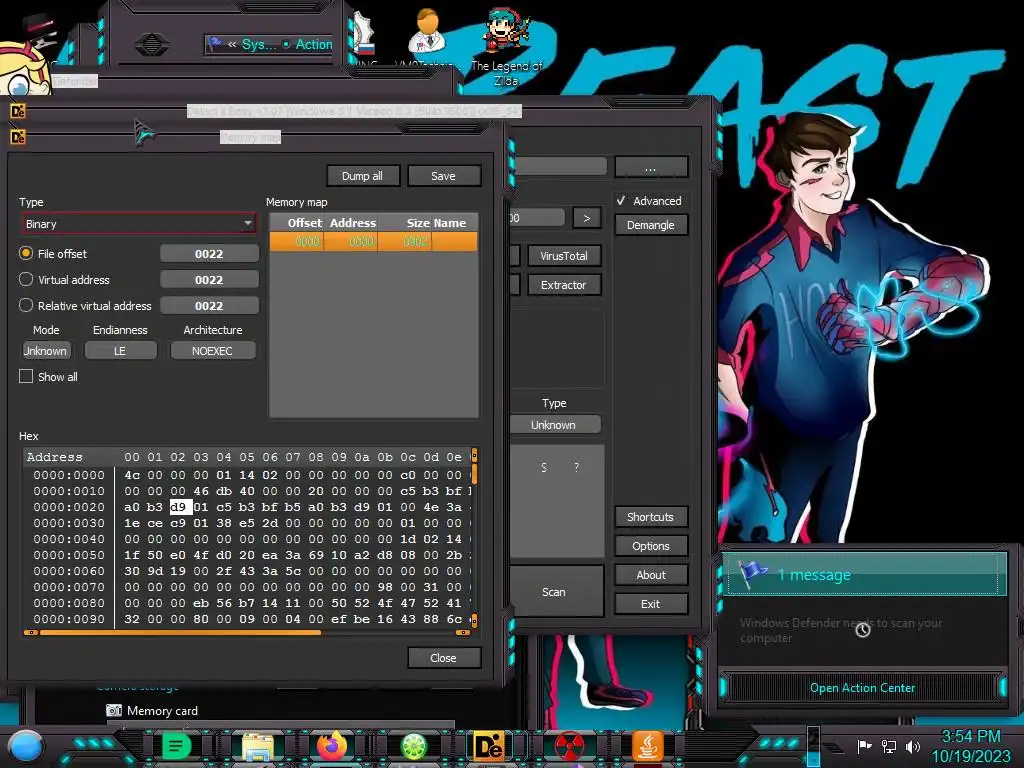Click the Exit button

coord(650,604)
